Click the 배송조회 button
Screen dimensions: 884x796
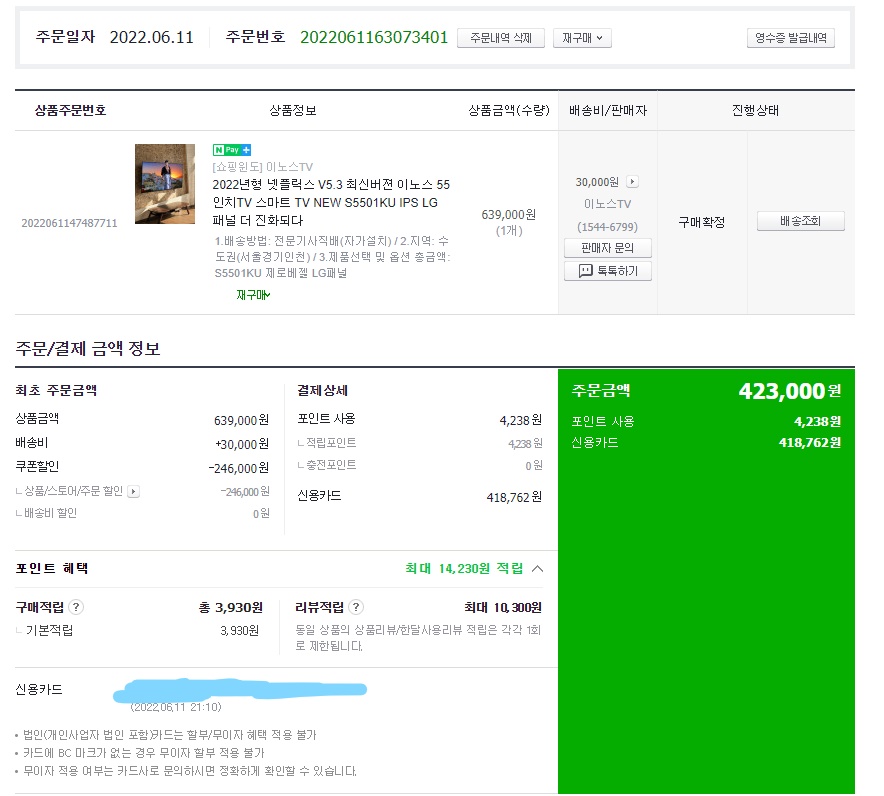(x=801, y=221)
